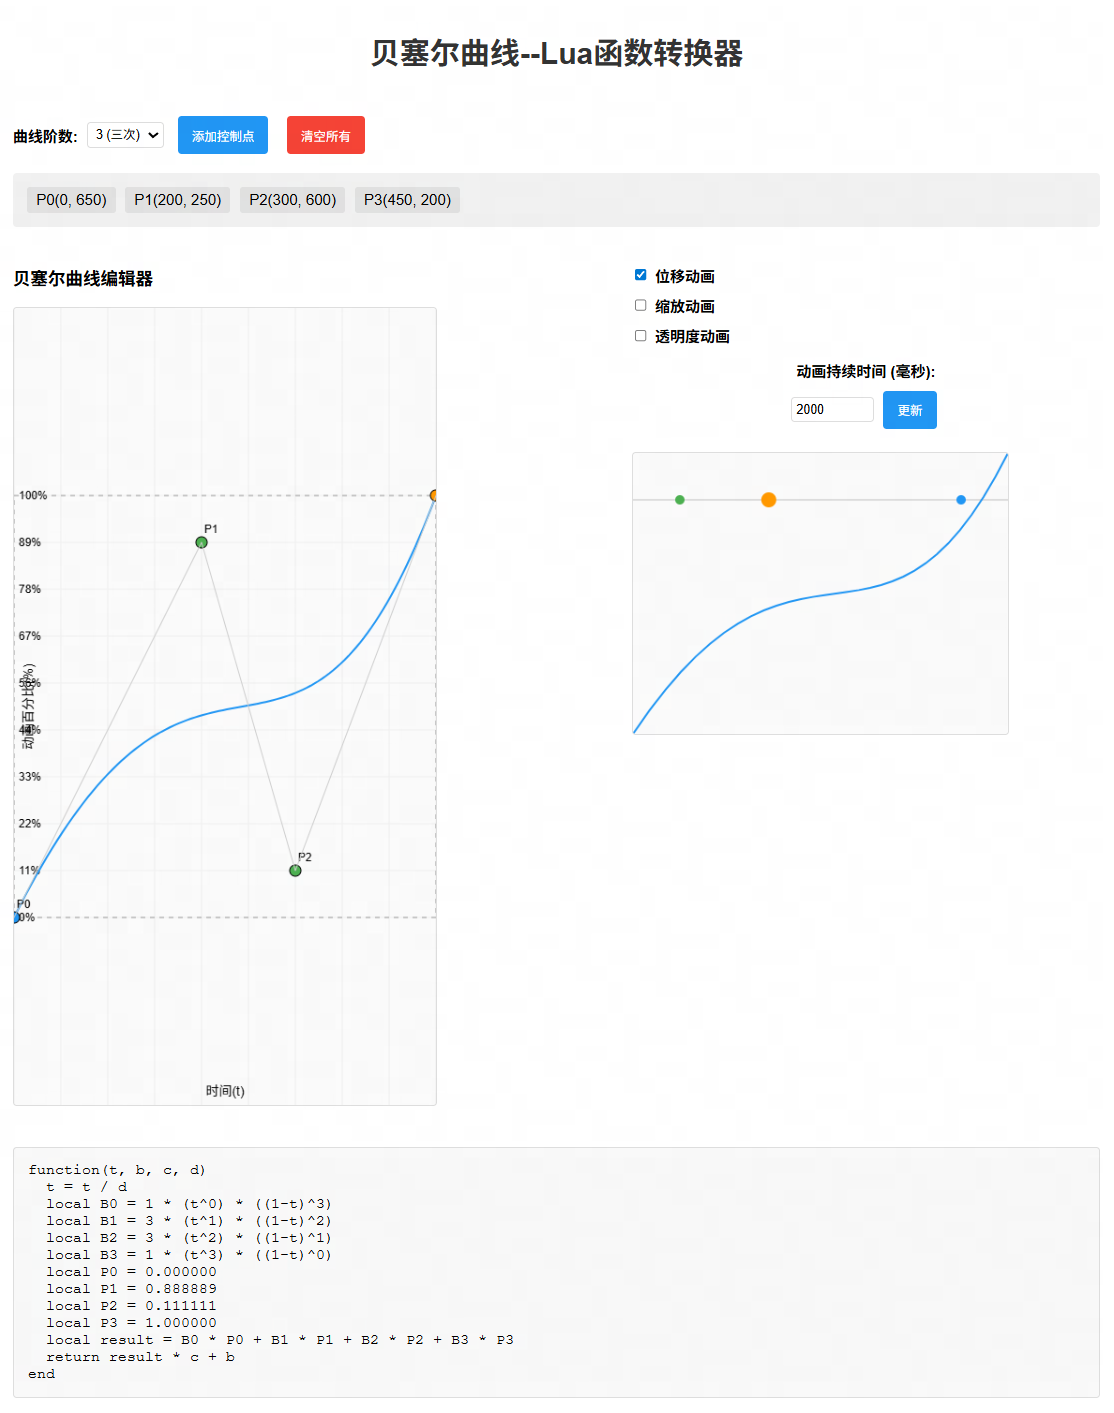Open the 曲线阶数 order dropdown
Viewport: 1114px width, 1413px height.
[x=125, y=135]
